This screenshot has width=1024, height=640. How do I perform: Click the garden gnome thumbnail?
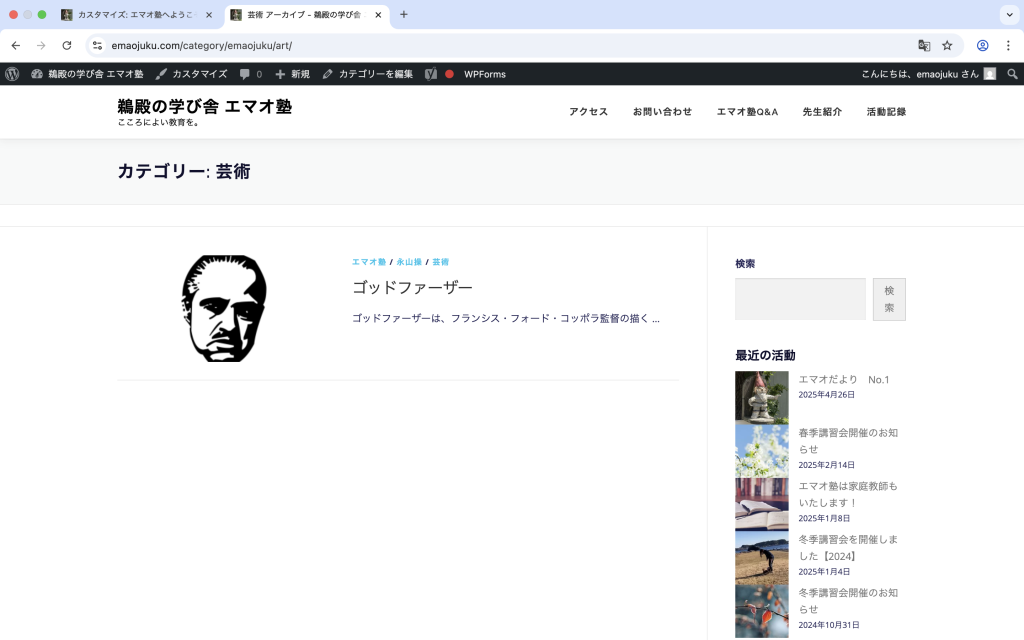pos(761,398)
